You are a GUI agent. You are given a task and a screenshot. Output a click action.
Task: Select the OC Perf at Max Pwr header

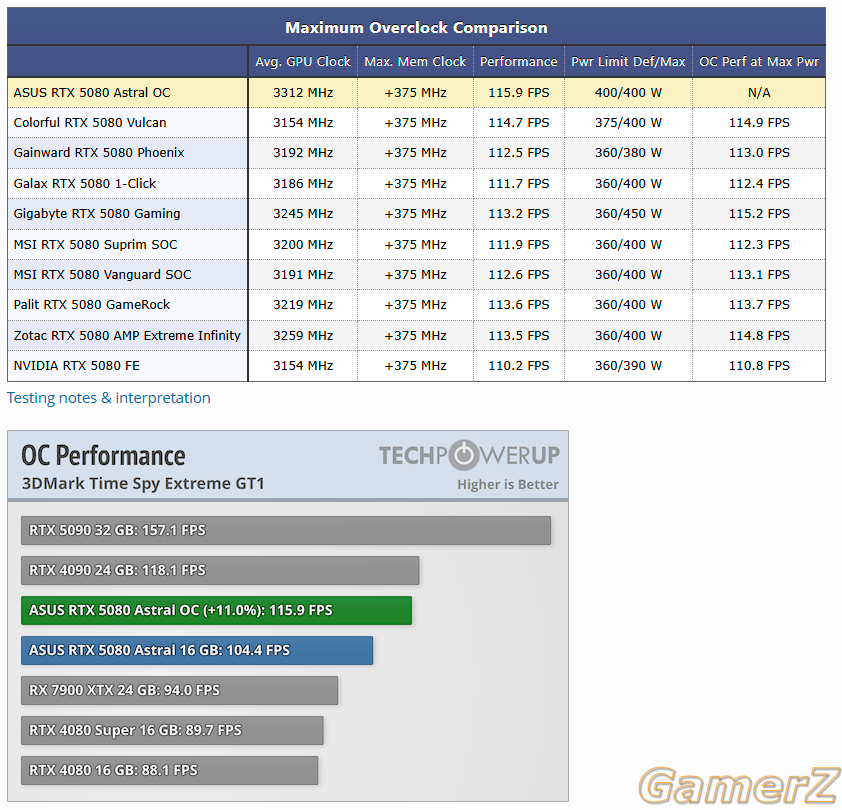[x=759, y=62]
